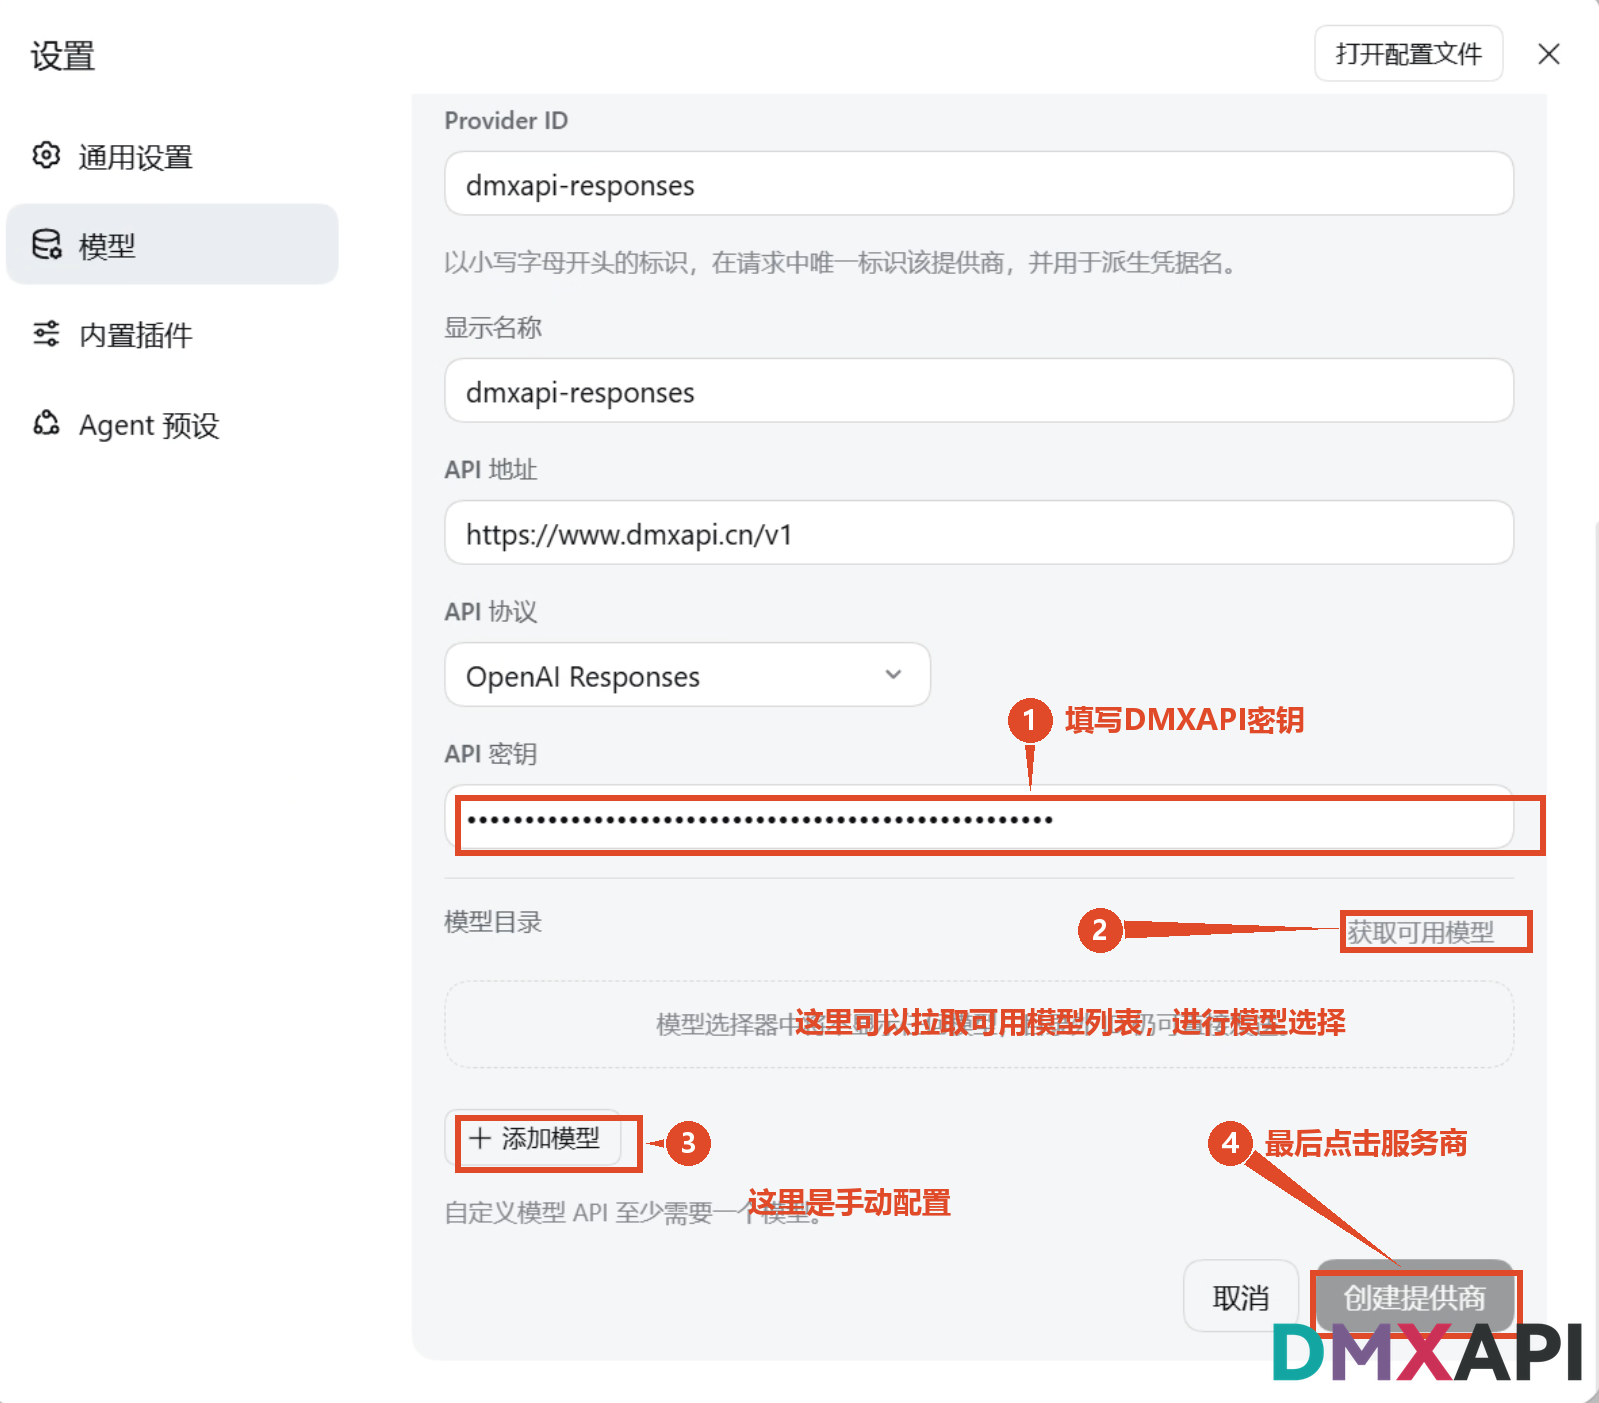The width and height of the screenshot is (1599, 1403).
Task: Click the gear icon beside 通用设置
Action: [46, 156]
